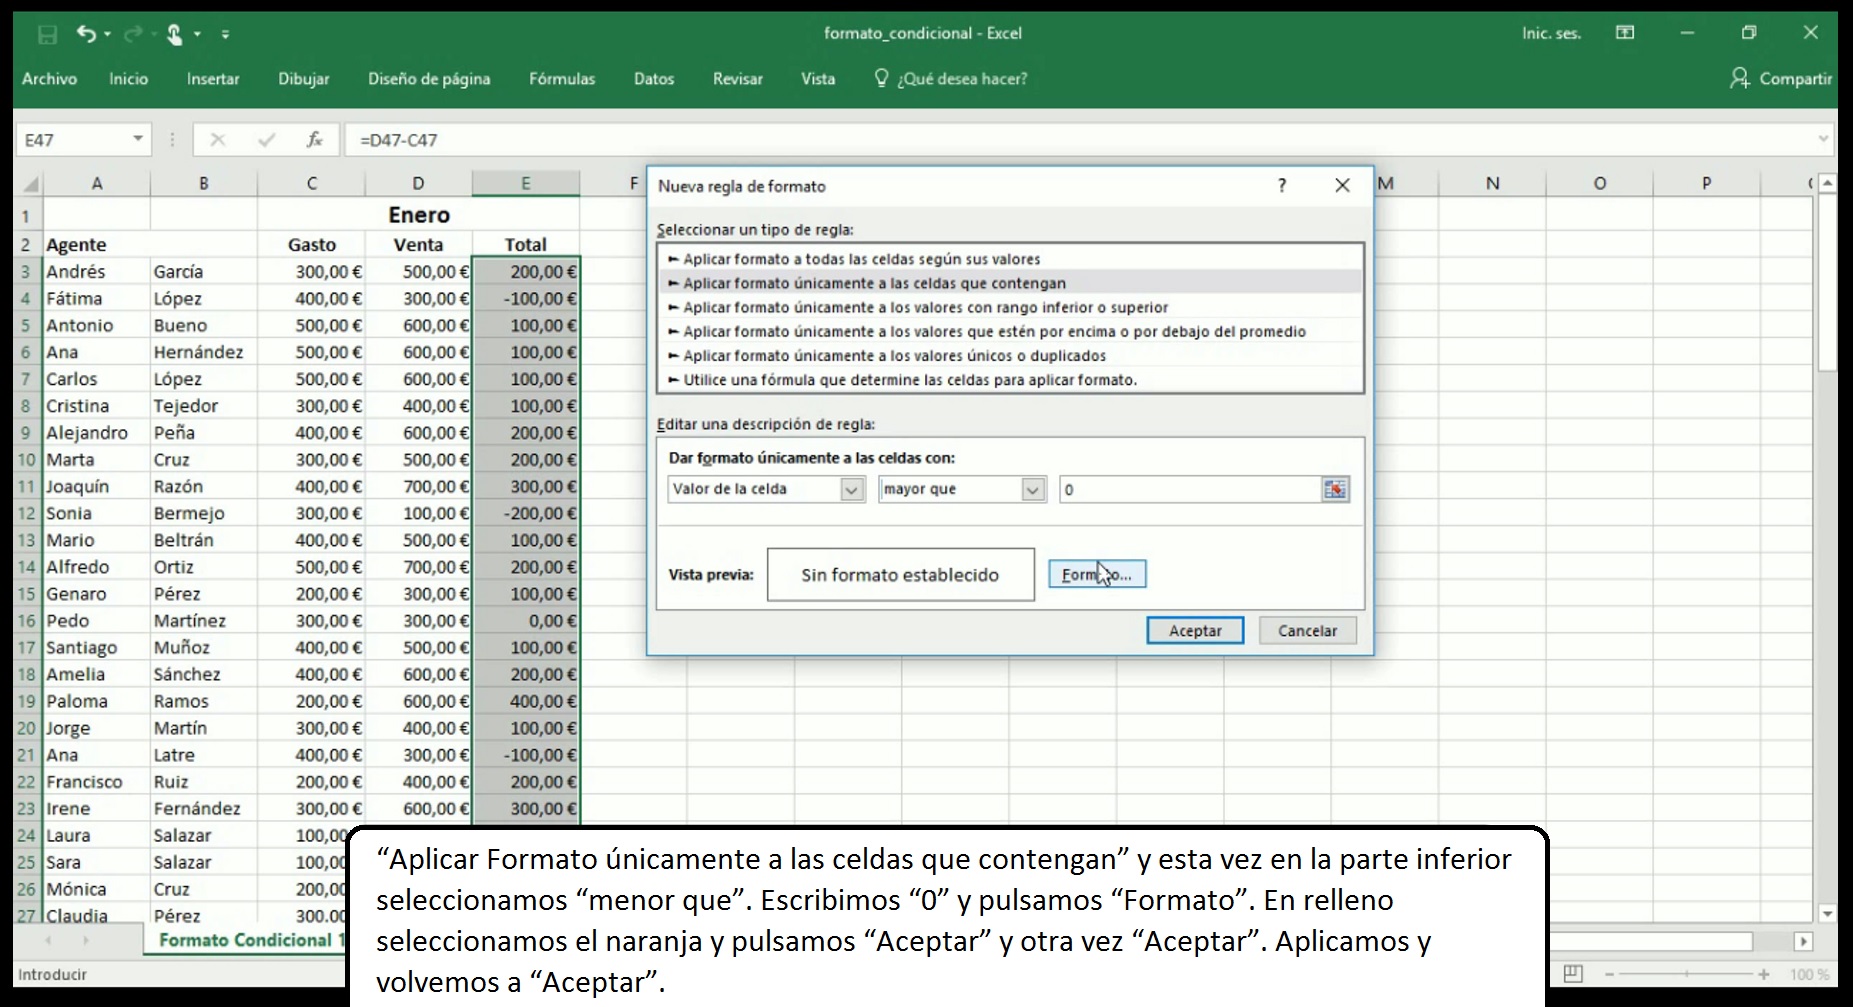The height and width of the screenshot is (1007, 1853).
Task: Open the mayor que operator dropdown
Action: [x=1033, y=489]
